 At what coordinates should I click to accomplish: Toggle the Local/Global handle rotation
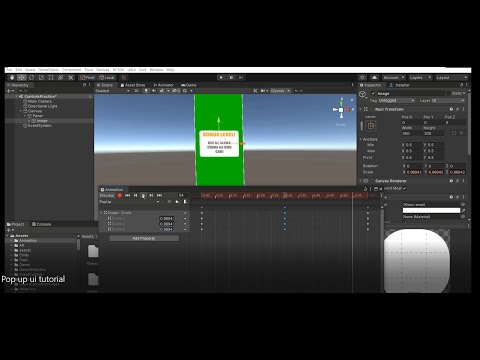click(x=107, y=77)
